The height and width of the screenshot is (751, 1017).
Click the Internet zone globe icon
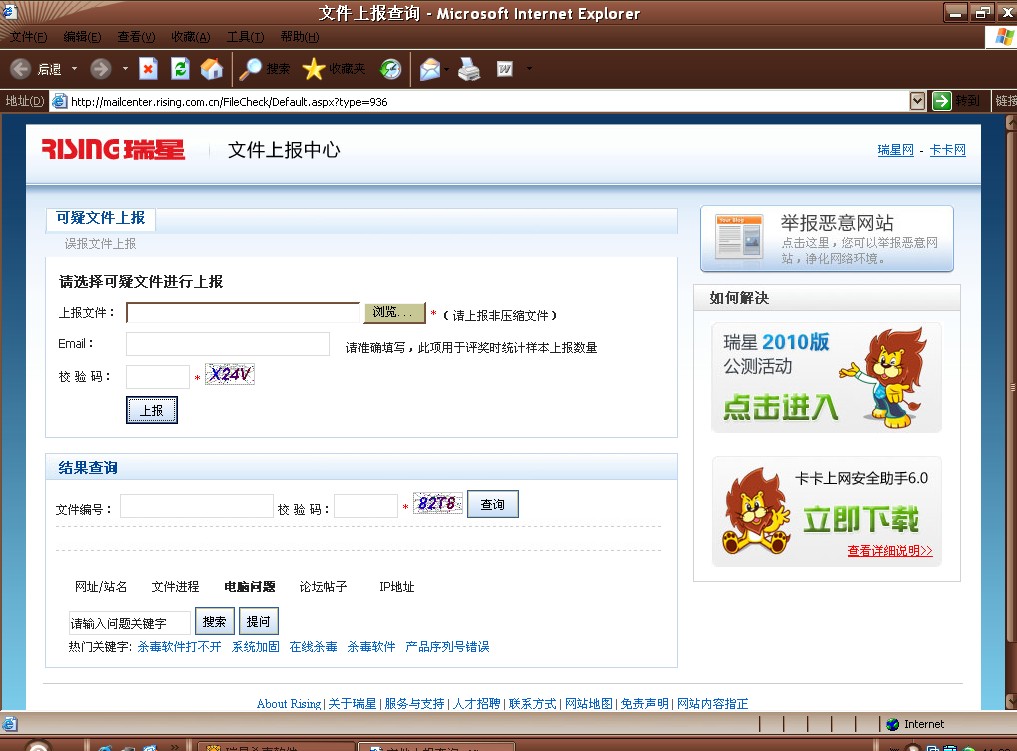click(x=892, y=724)
